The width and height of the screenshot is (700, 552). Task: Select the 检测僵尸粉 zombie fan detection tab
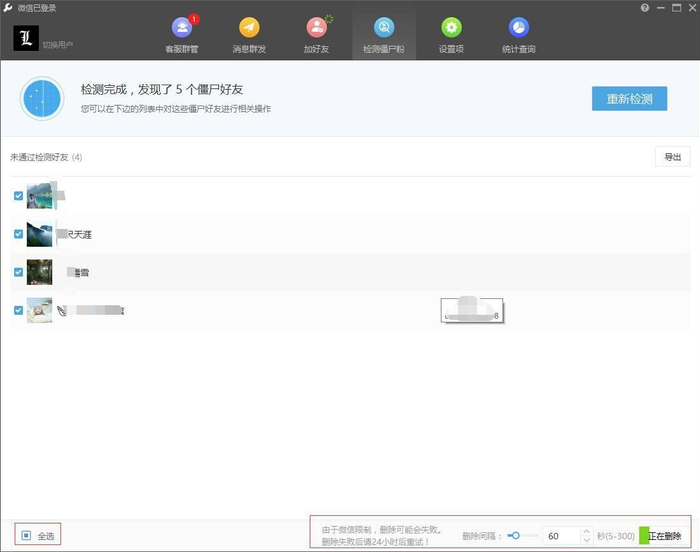pos(384,35)
